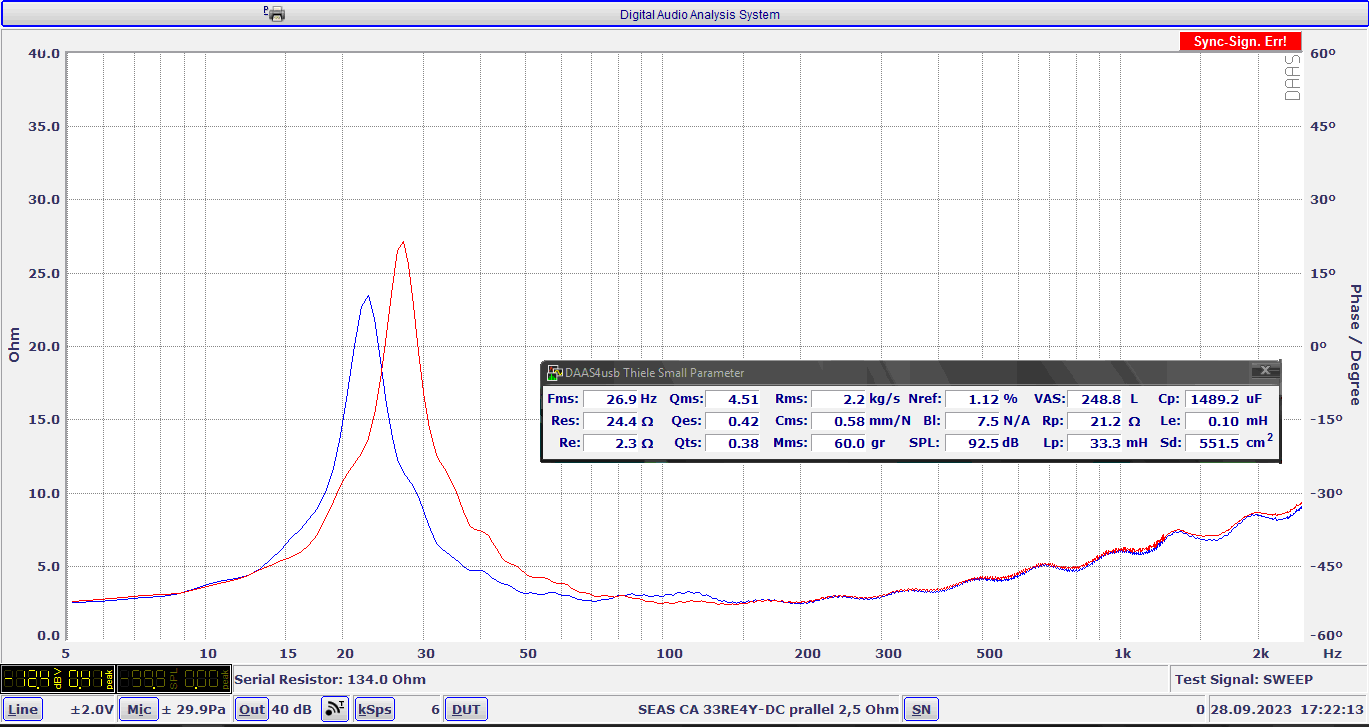1369x727 pixels.
Task: Select the VAS value field
Action: [x=1095, y=399]
